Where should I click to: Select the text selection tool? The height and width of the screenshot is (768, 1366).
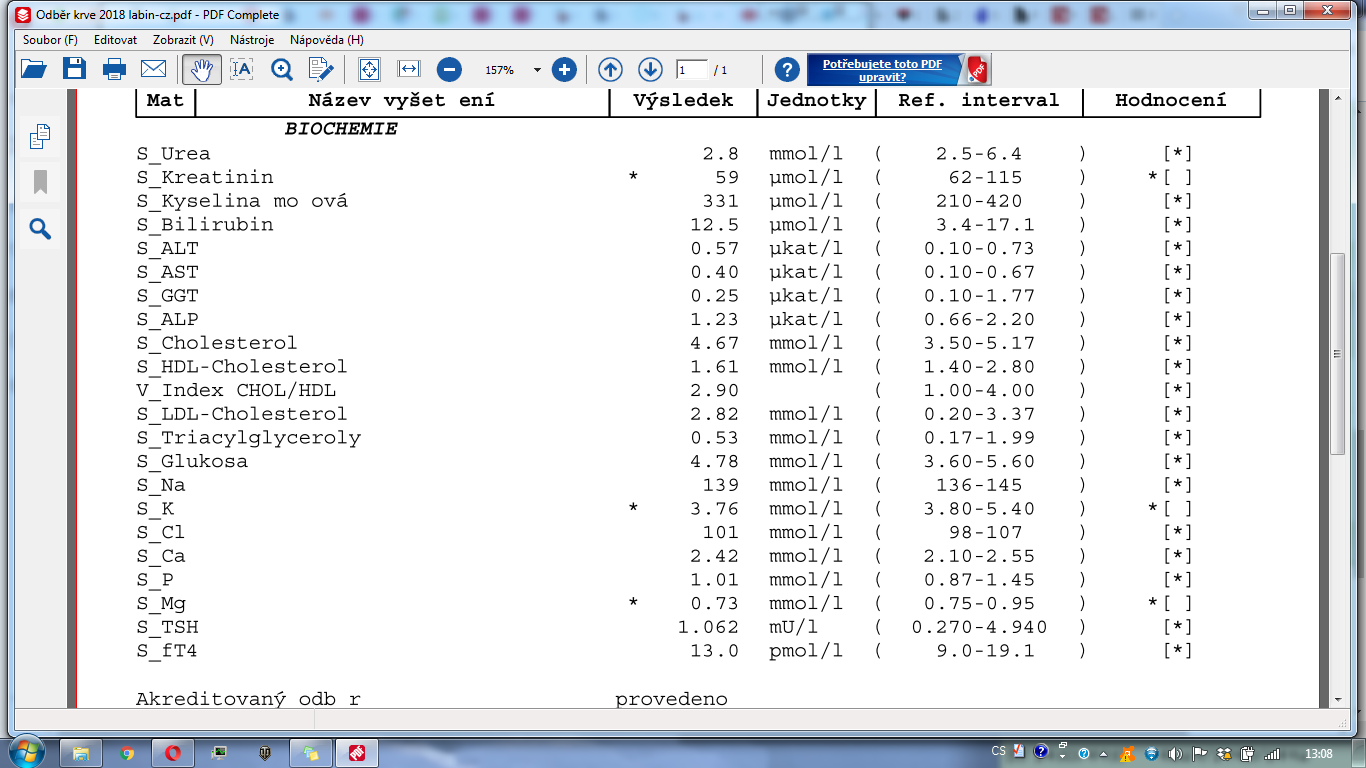[x=242, y=69]
